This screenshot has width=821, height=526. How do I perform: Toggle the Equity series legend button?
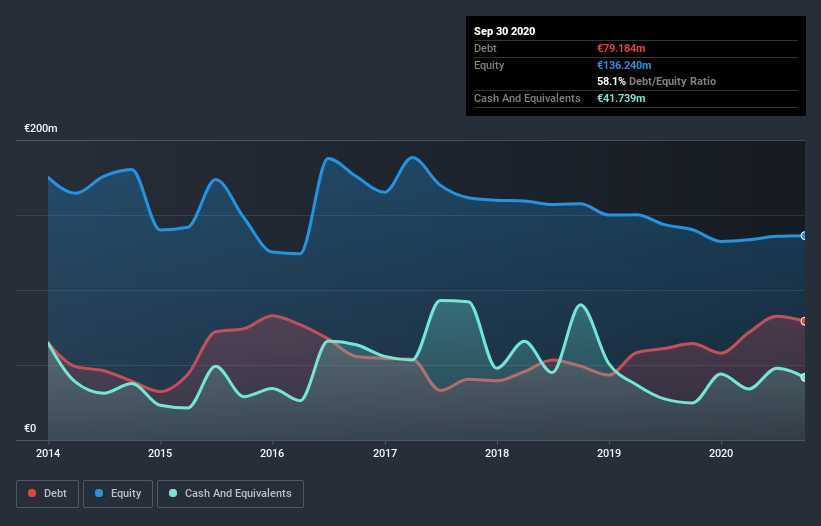[x=118, y=494]
